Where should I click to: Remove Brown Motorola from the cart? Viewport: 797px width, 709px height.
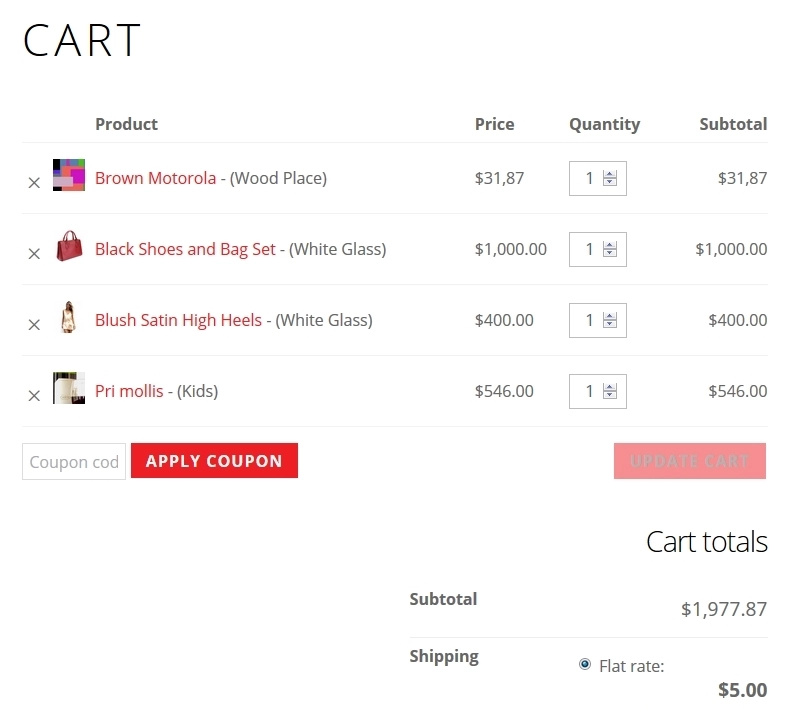34,183
